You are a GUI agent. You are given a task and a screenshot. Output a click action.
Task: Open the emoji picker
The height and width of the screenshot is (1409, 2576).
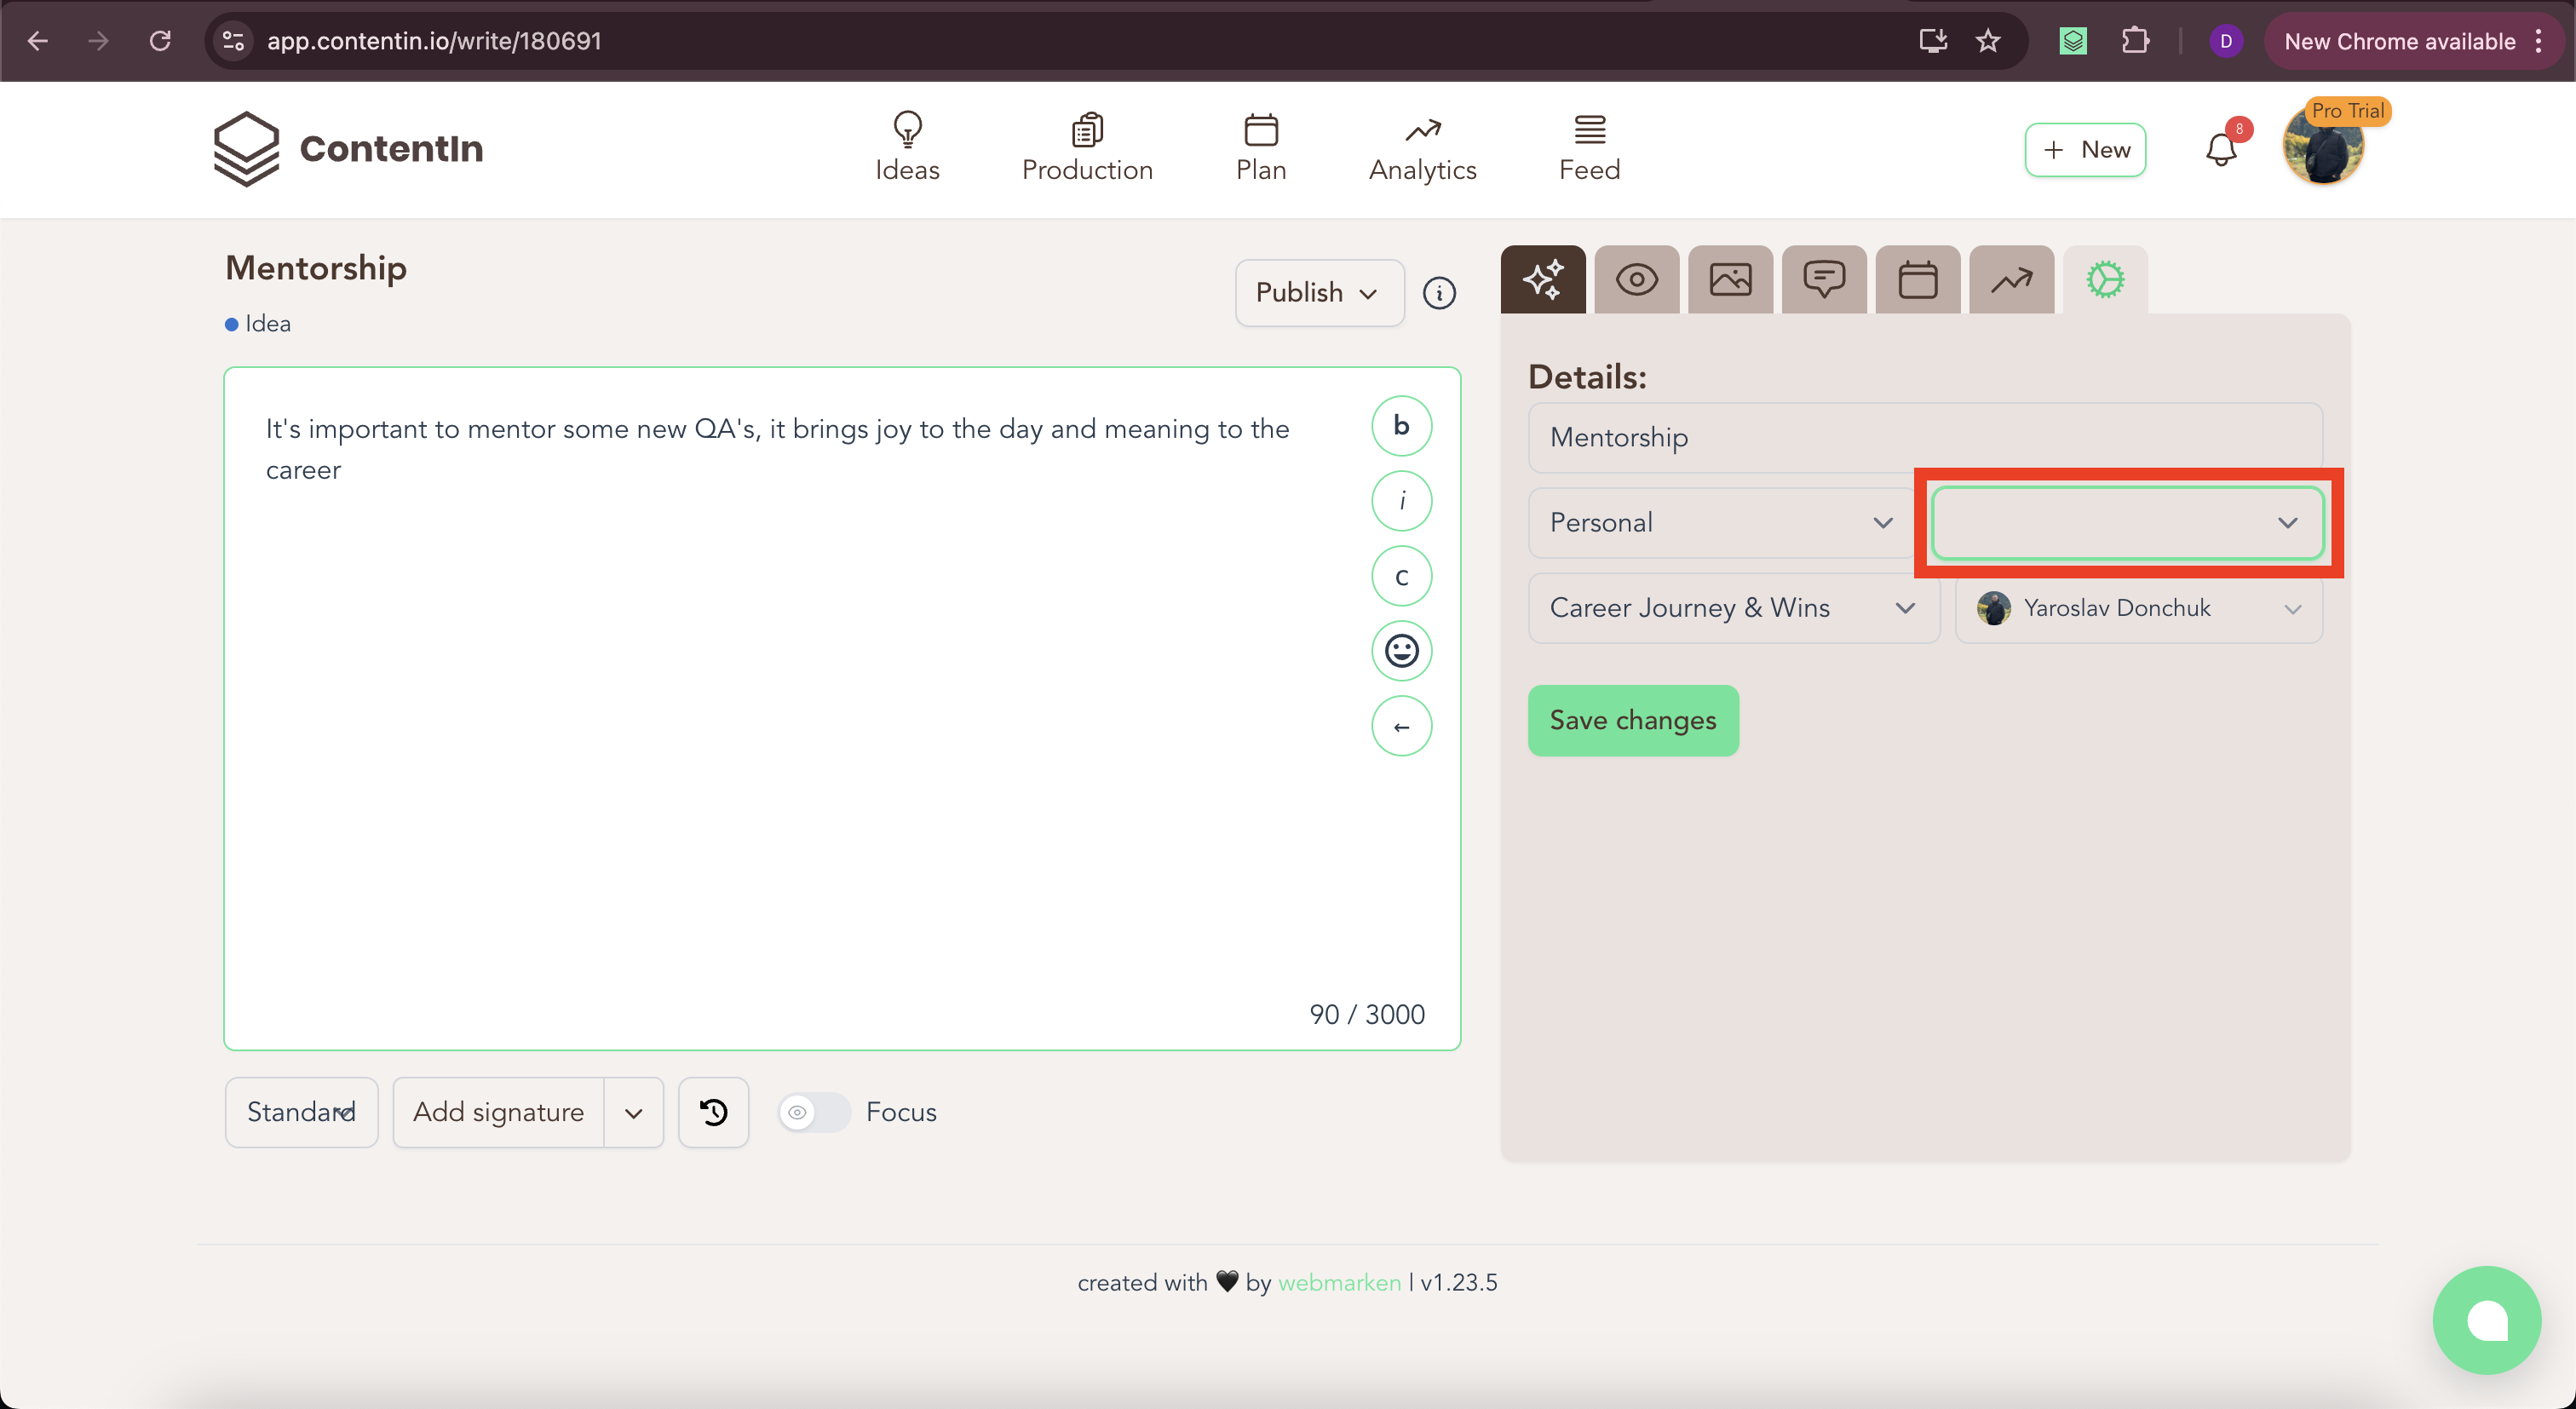click(1401, 651)
